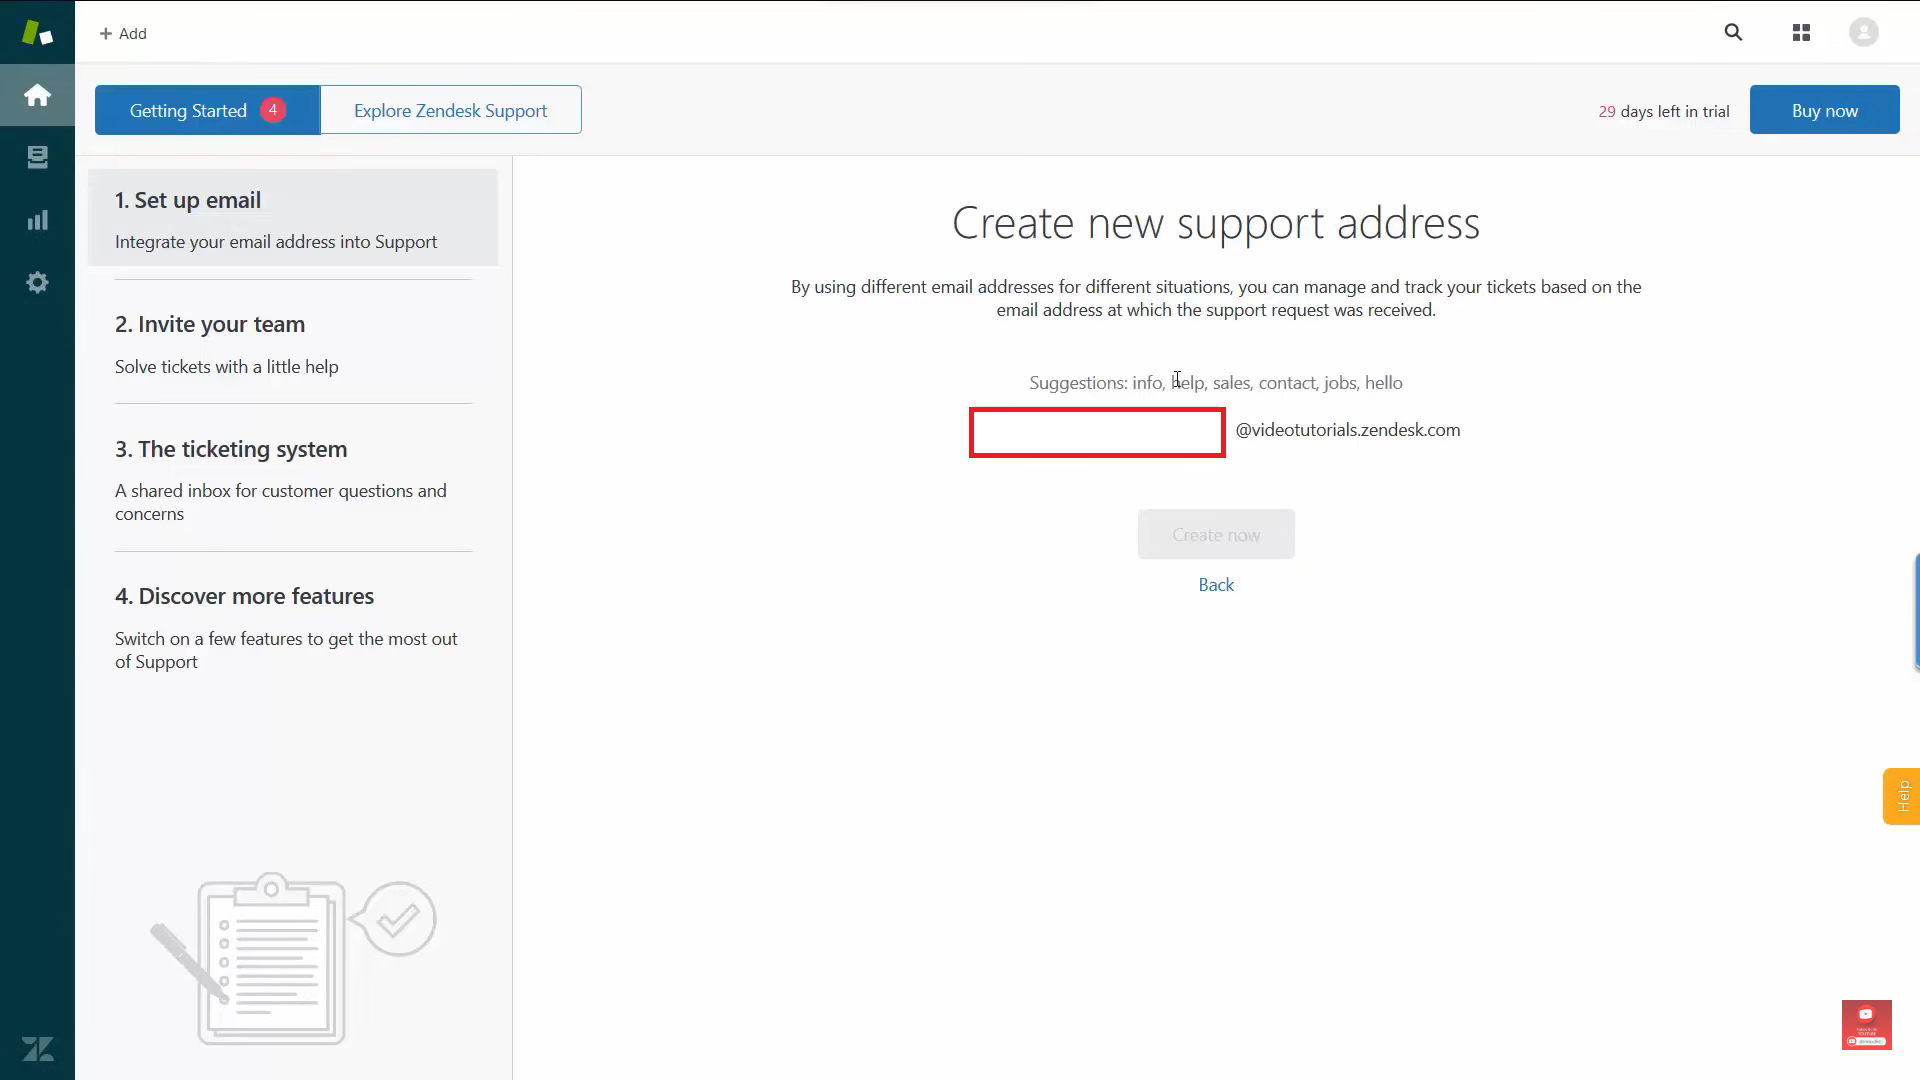The image size is (1920, 1080).
Task: Open the Reporting bar chart icon
Action: [37, 220]
